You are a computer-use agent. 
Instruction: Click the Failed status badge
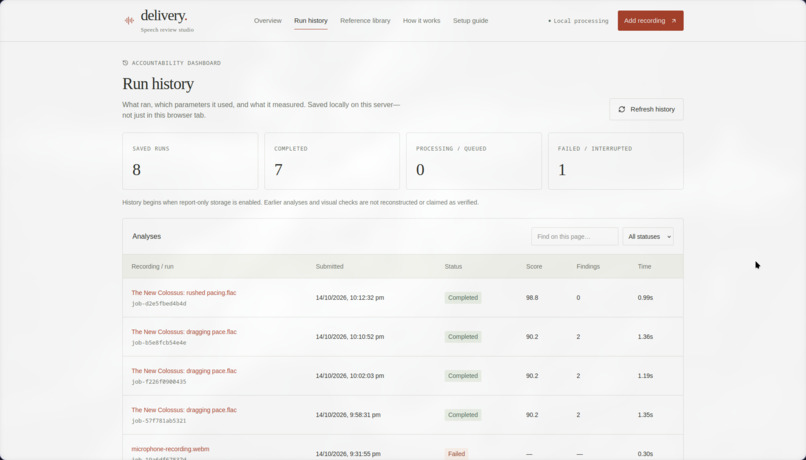(456, 454)
